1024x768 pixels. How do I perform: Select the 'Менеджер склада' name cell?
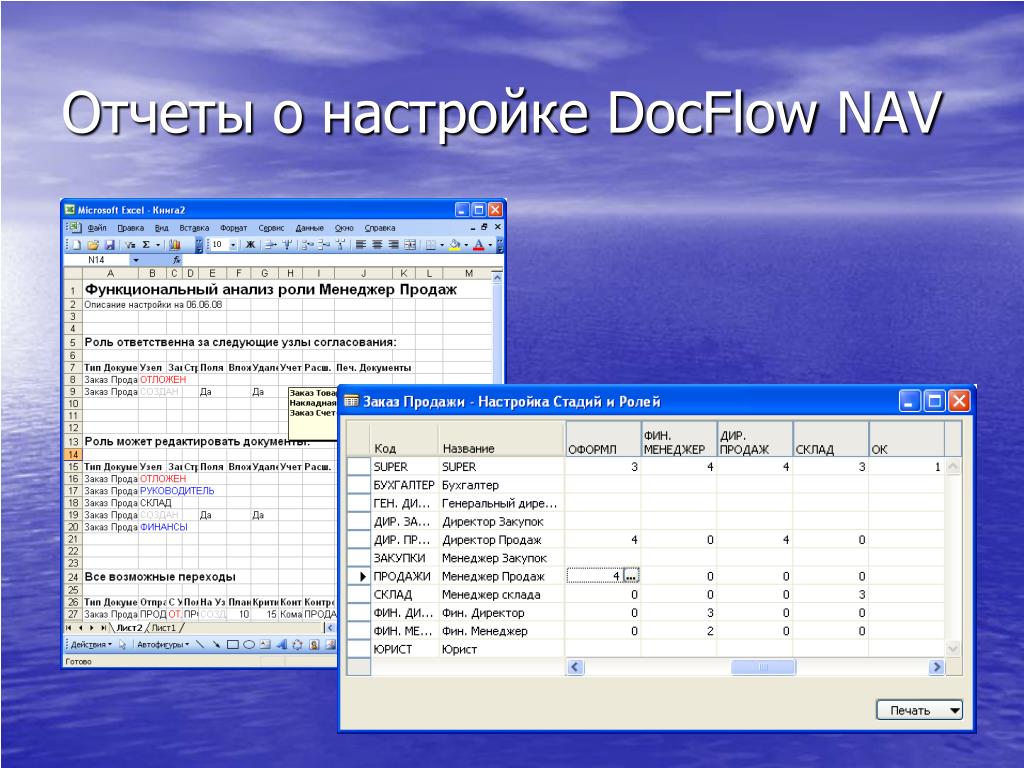click(x=501, y=595)
